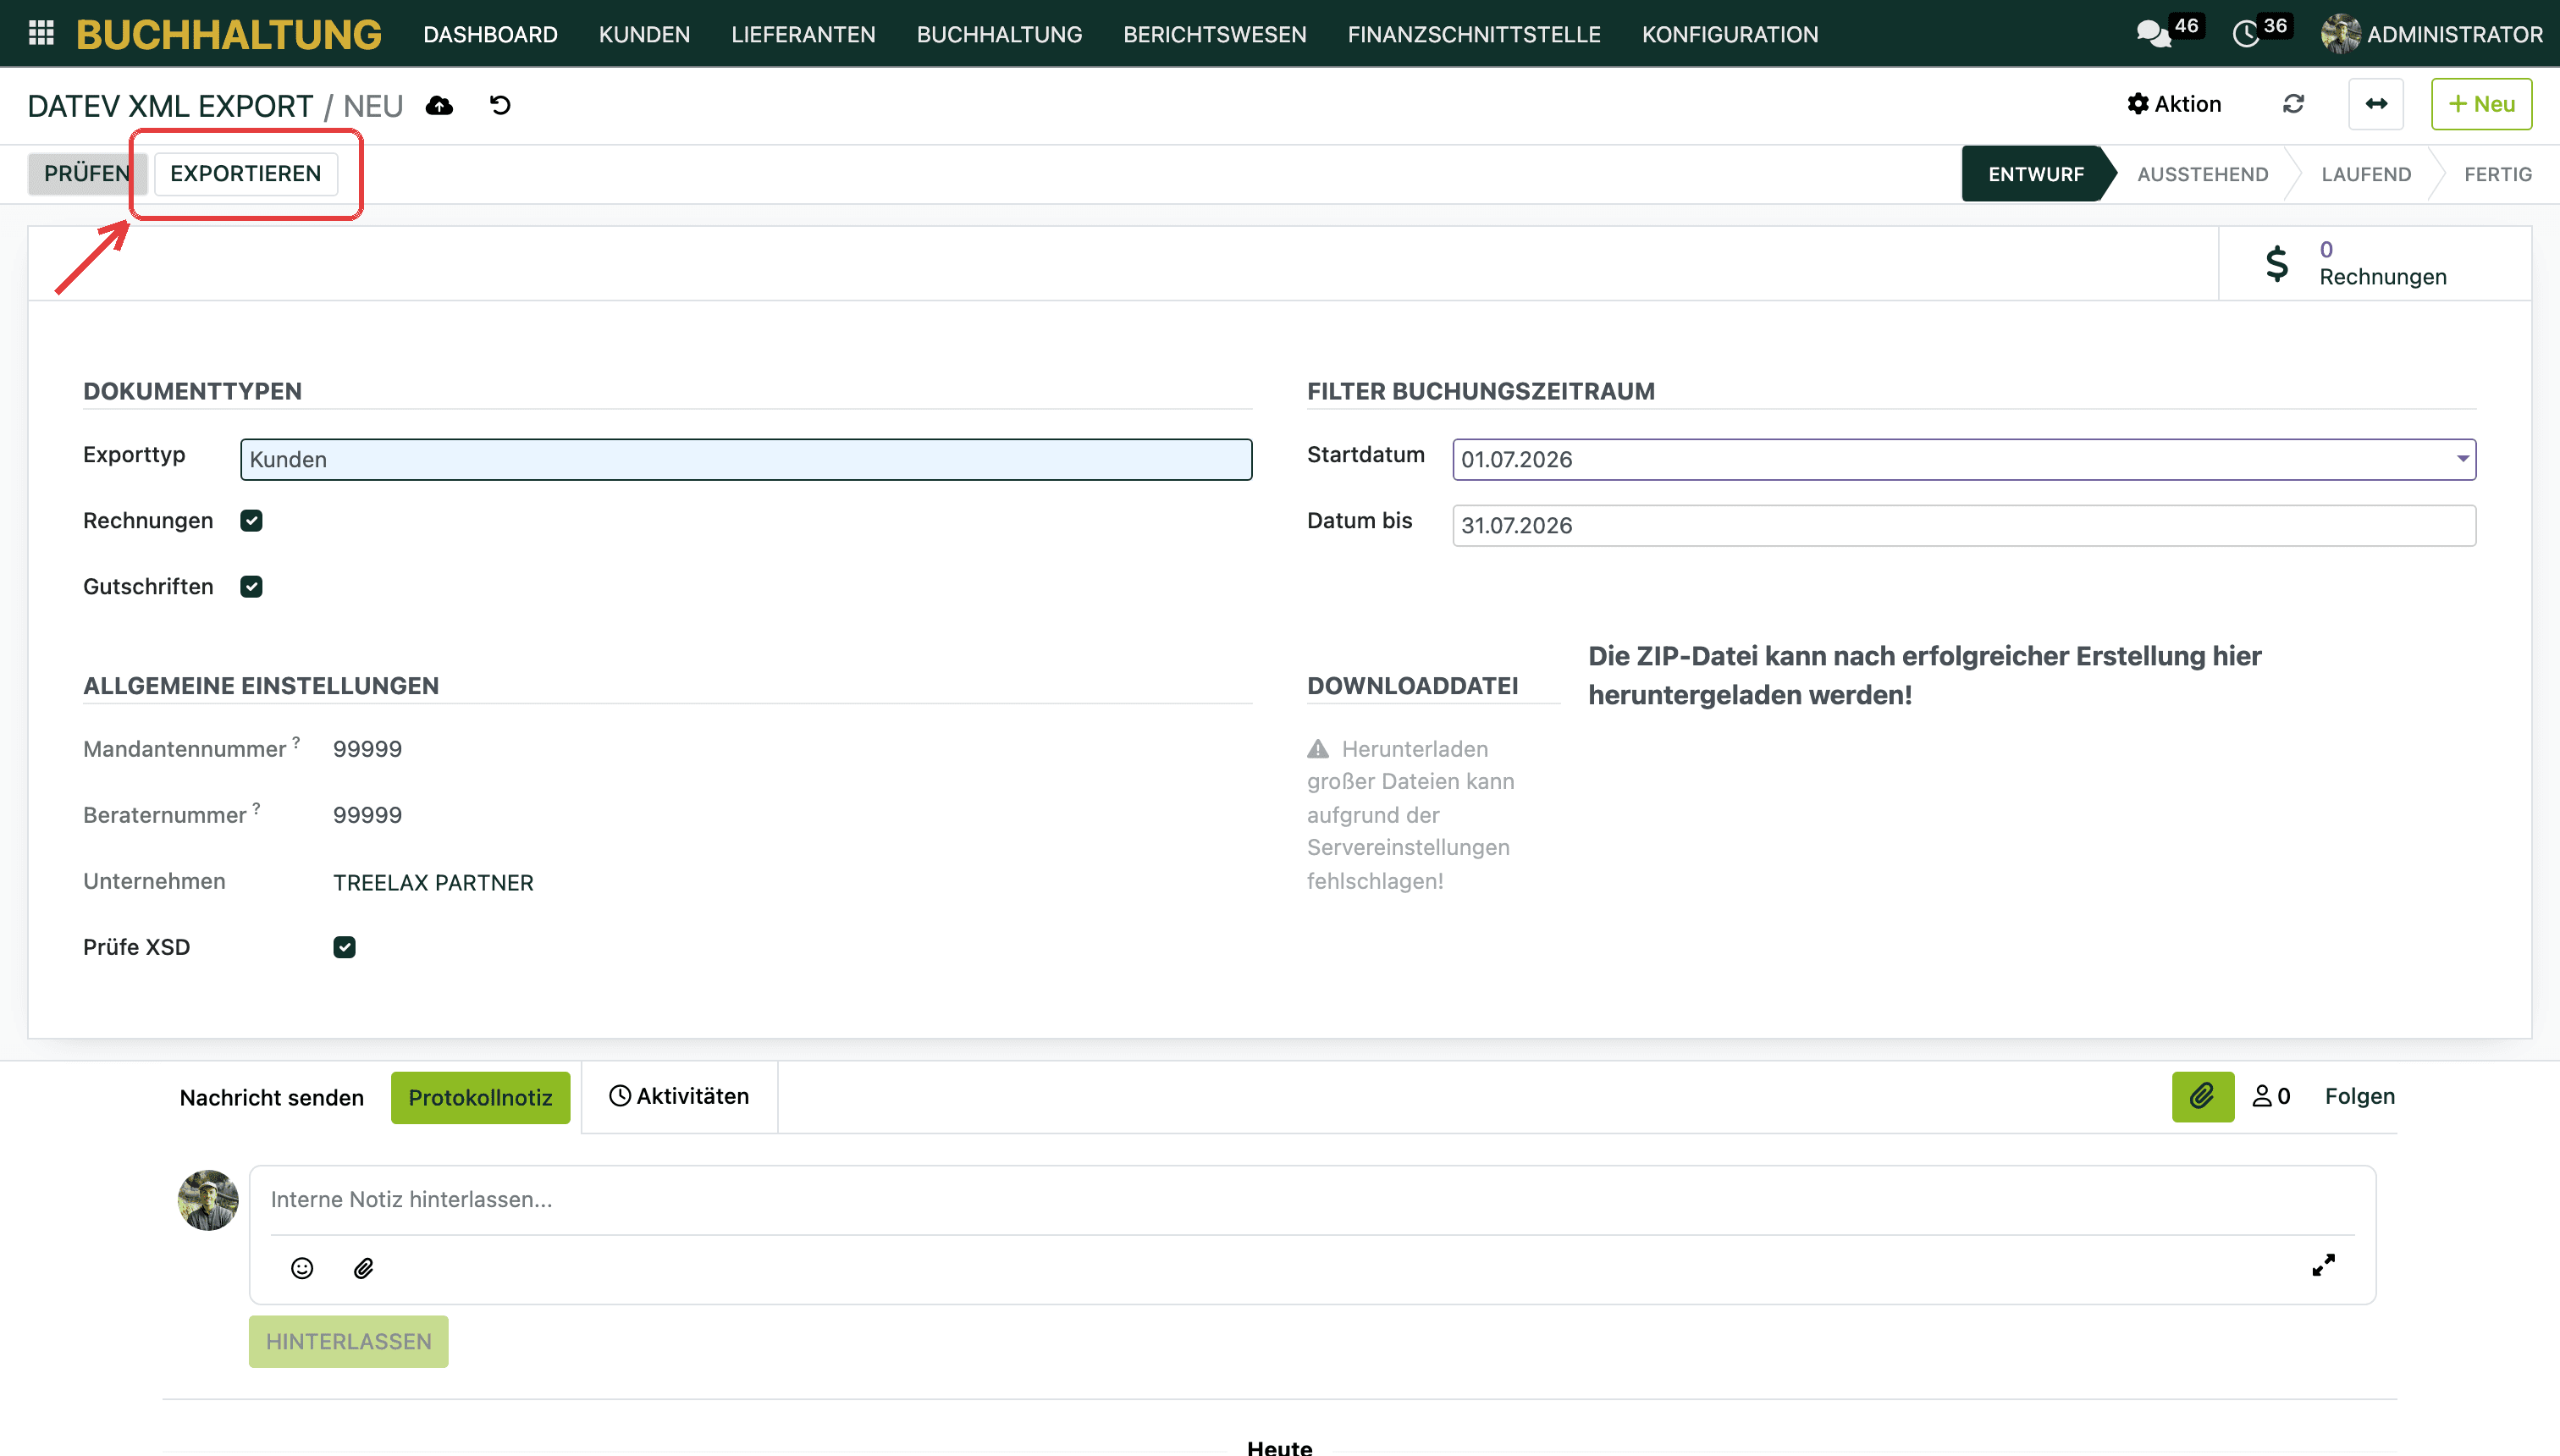Open the apps grid menu icon
Image resolution: width=2560 pixels, height=1456 pixels.
41,33
